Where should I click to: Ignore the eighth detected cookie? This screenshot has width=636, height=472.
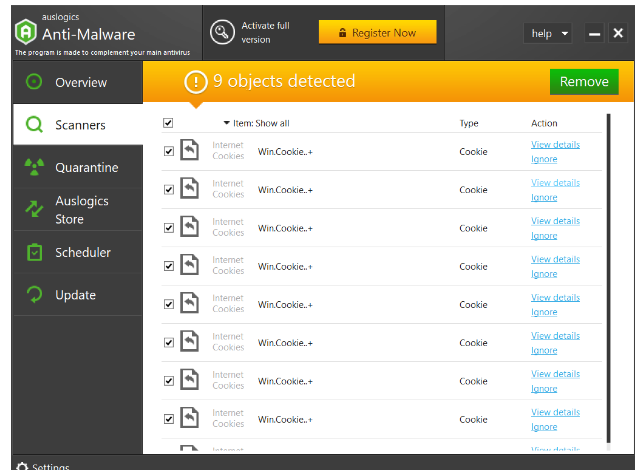pyautogui.click(x=544, y=427)
